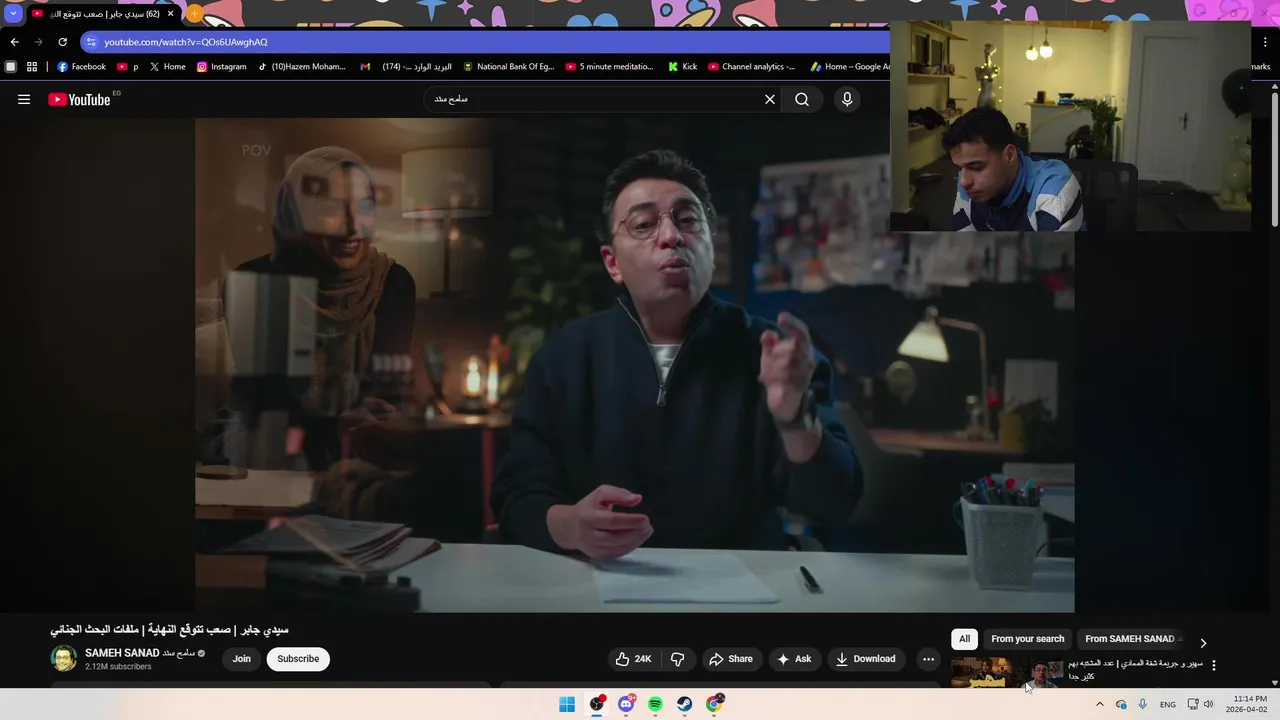Click the Download button

click(866, 659)
